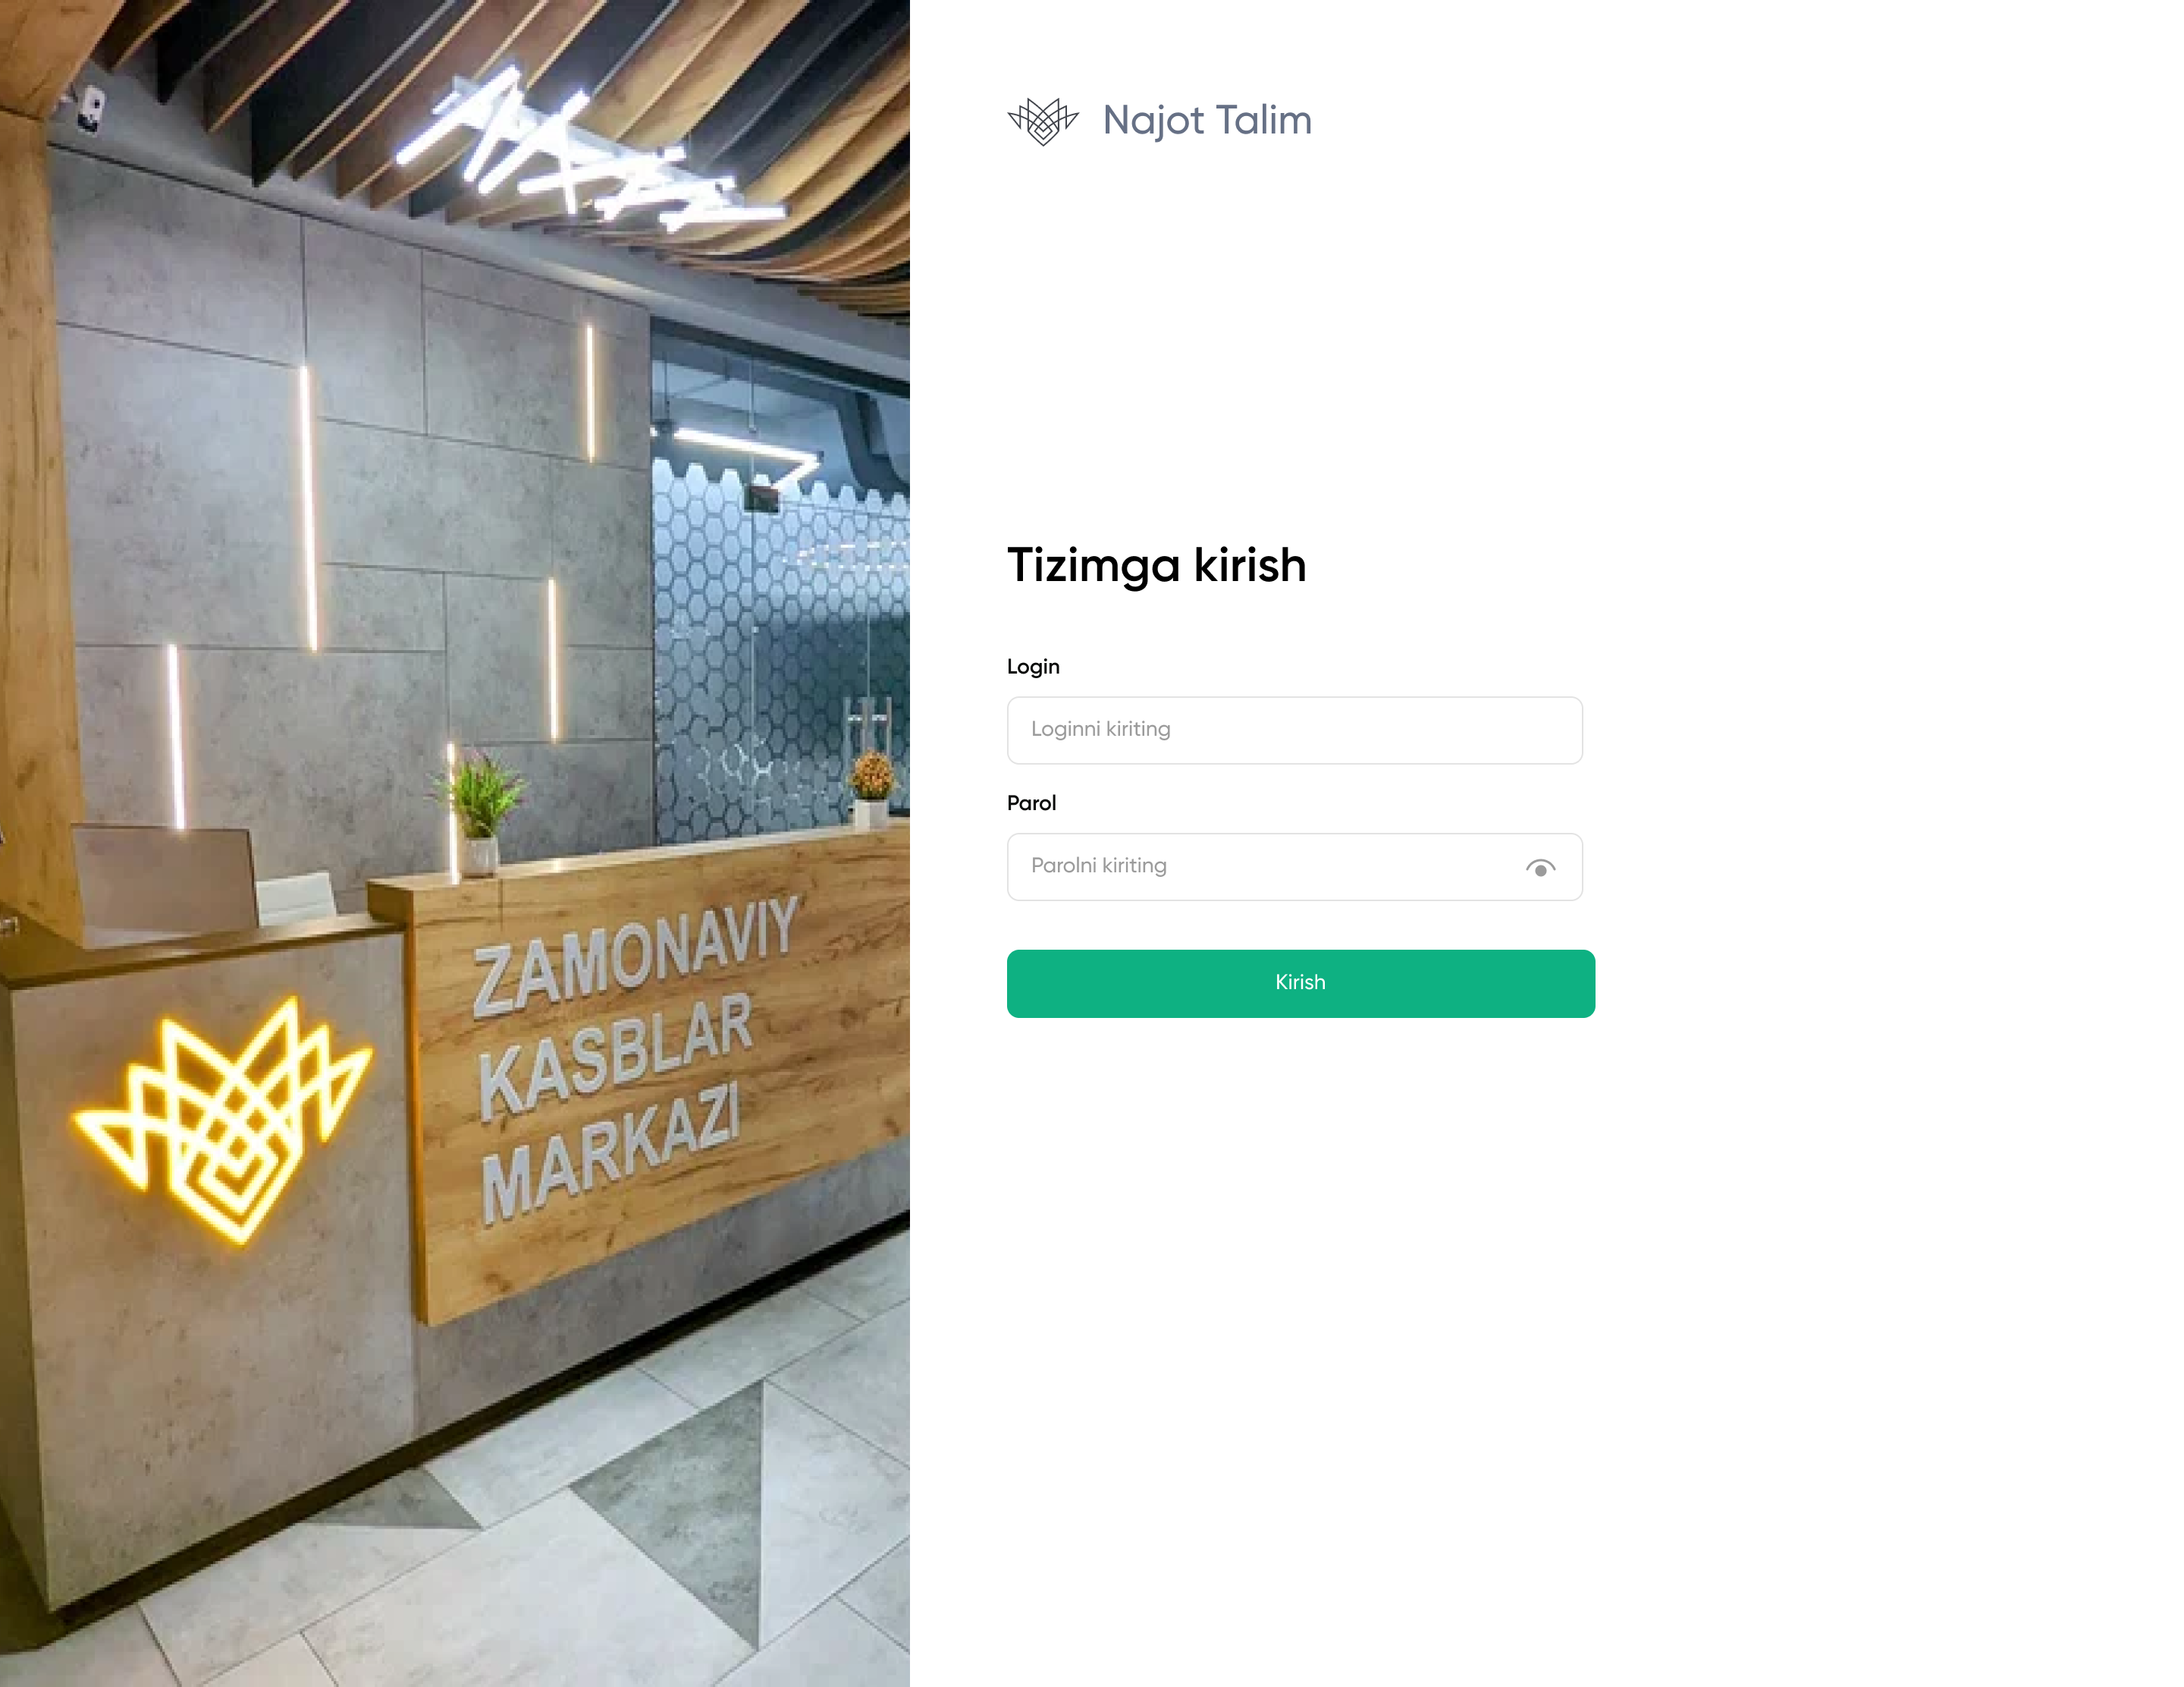Click the tallest vertical LED wall strip
This screenshot has width=2184, height=1687.
(x=309, y=508)
